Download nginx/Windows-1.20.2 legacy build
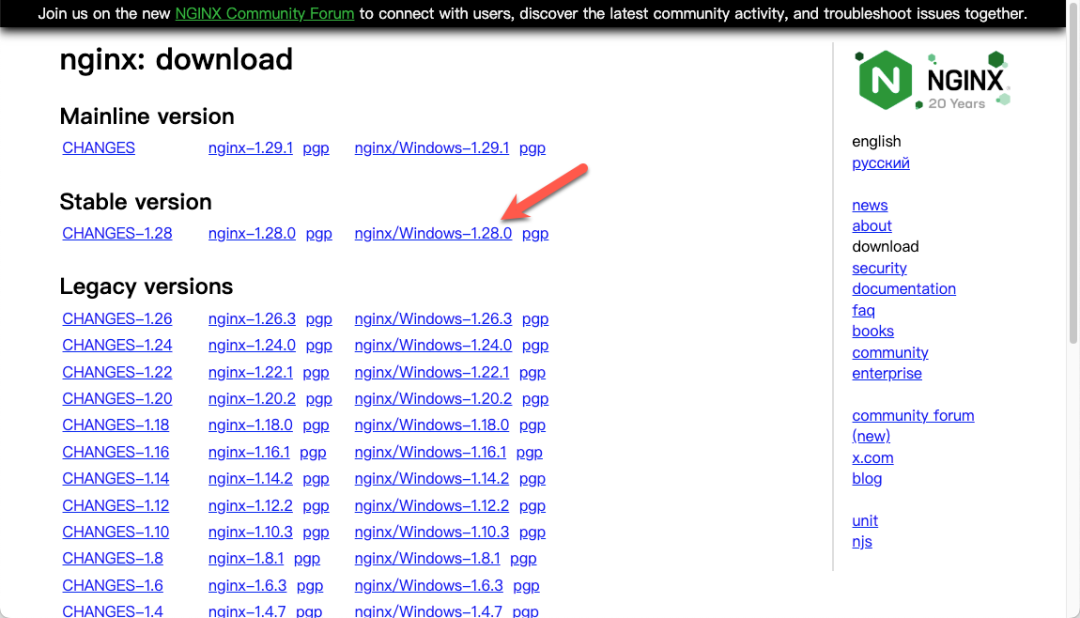This screenshot has width=1080, height=618. [433, 399]
